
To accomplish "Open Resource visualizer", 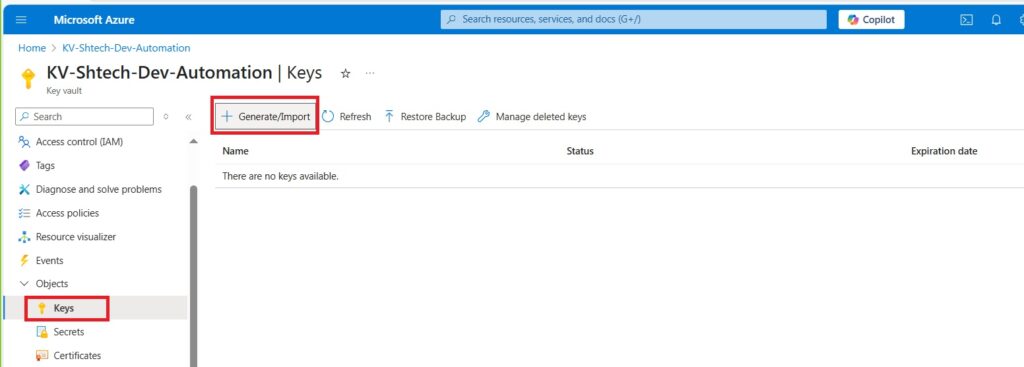I will (76, 236).
